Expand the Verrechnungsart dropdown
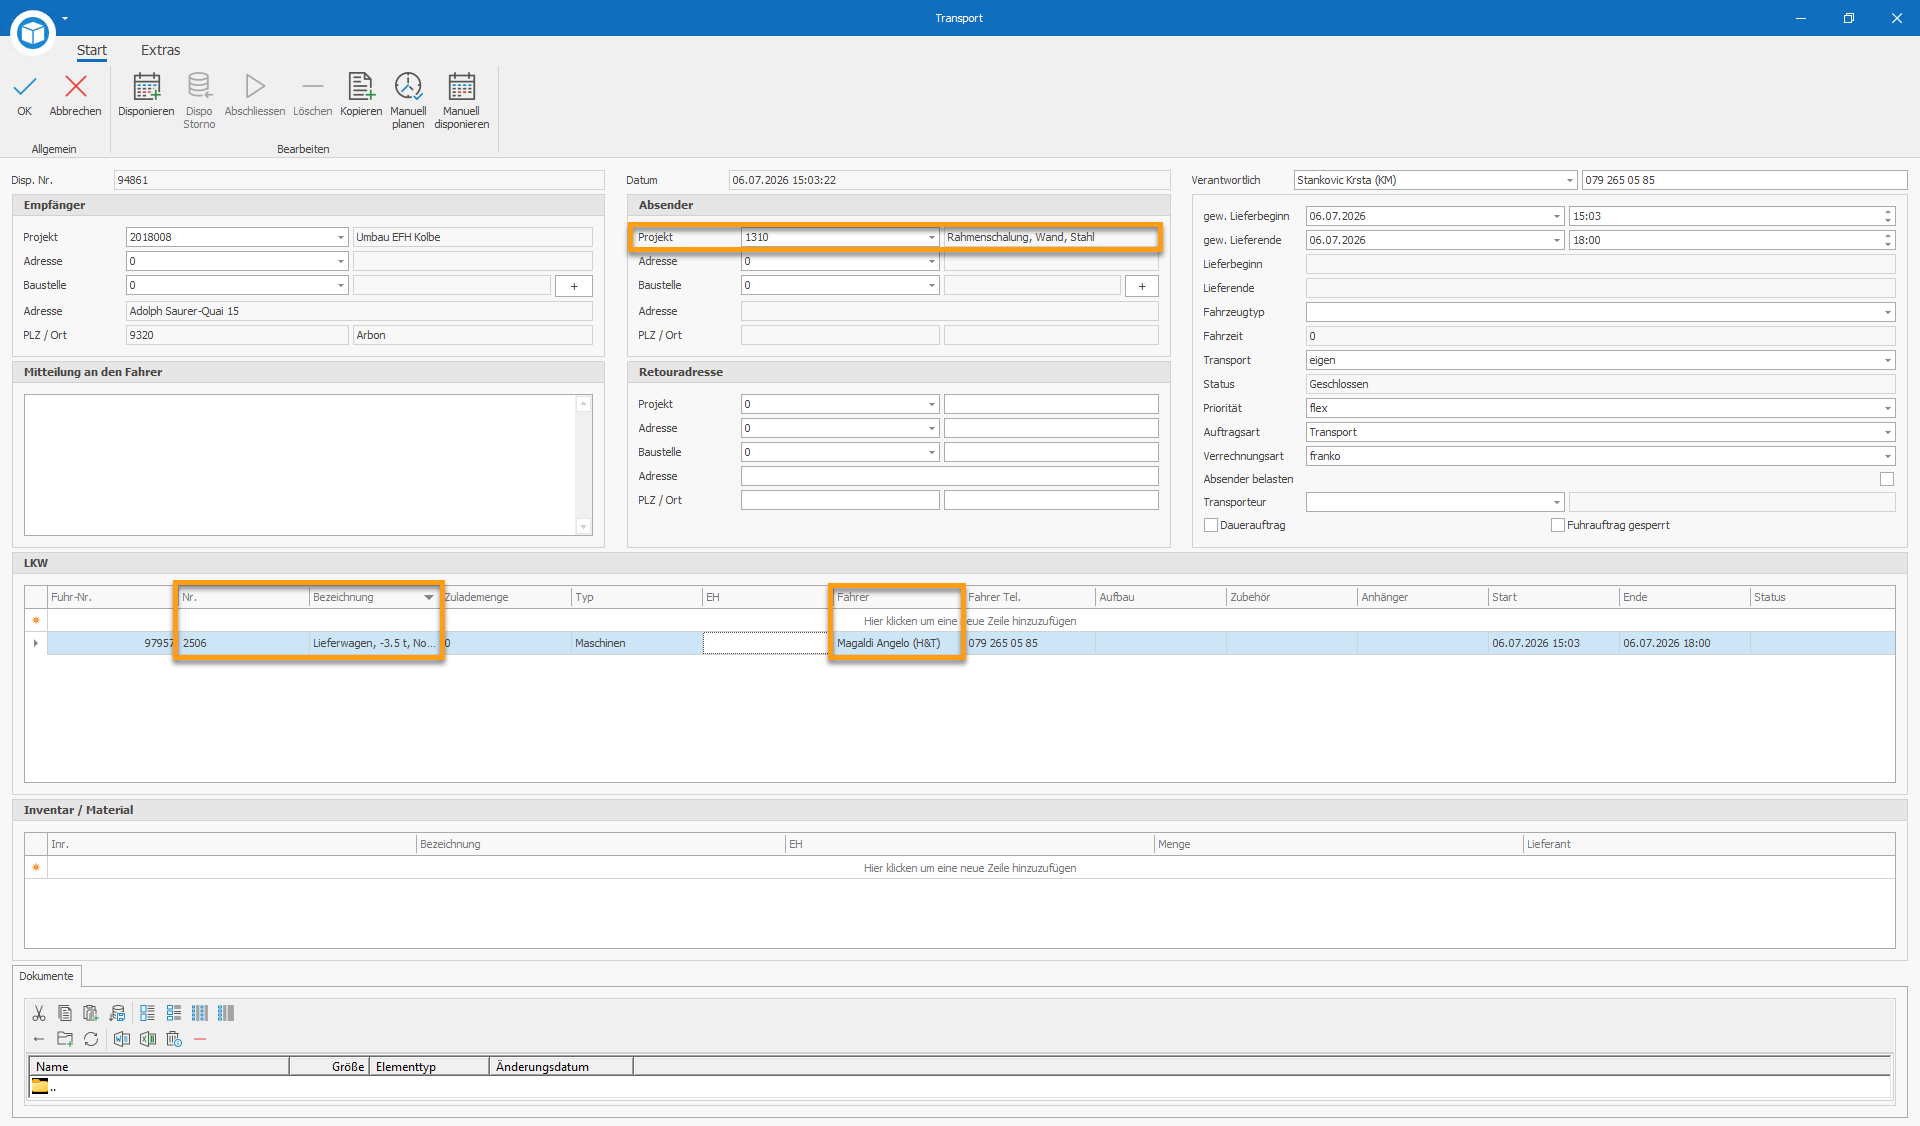1920x1126 pixels. pyautogui.click(x=1887, y=456)
